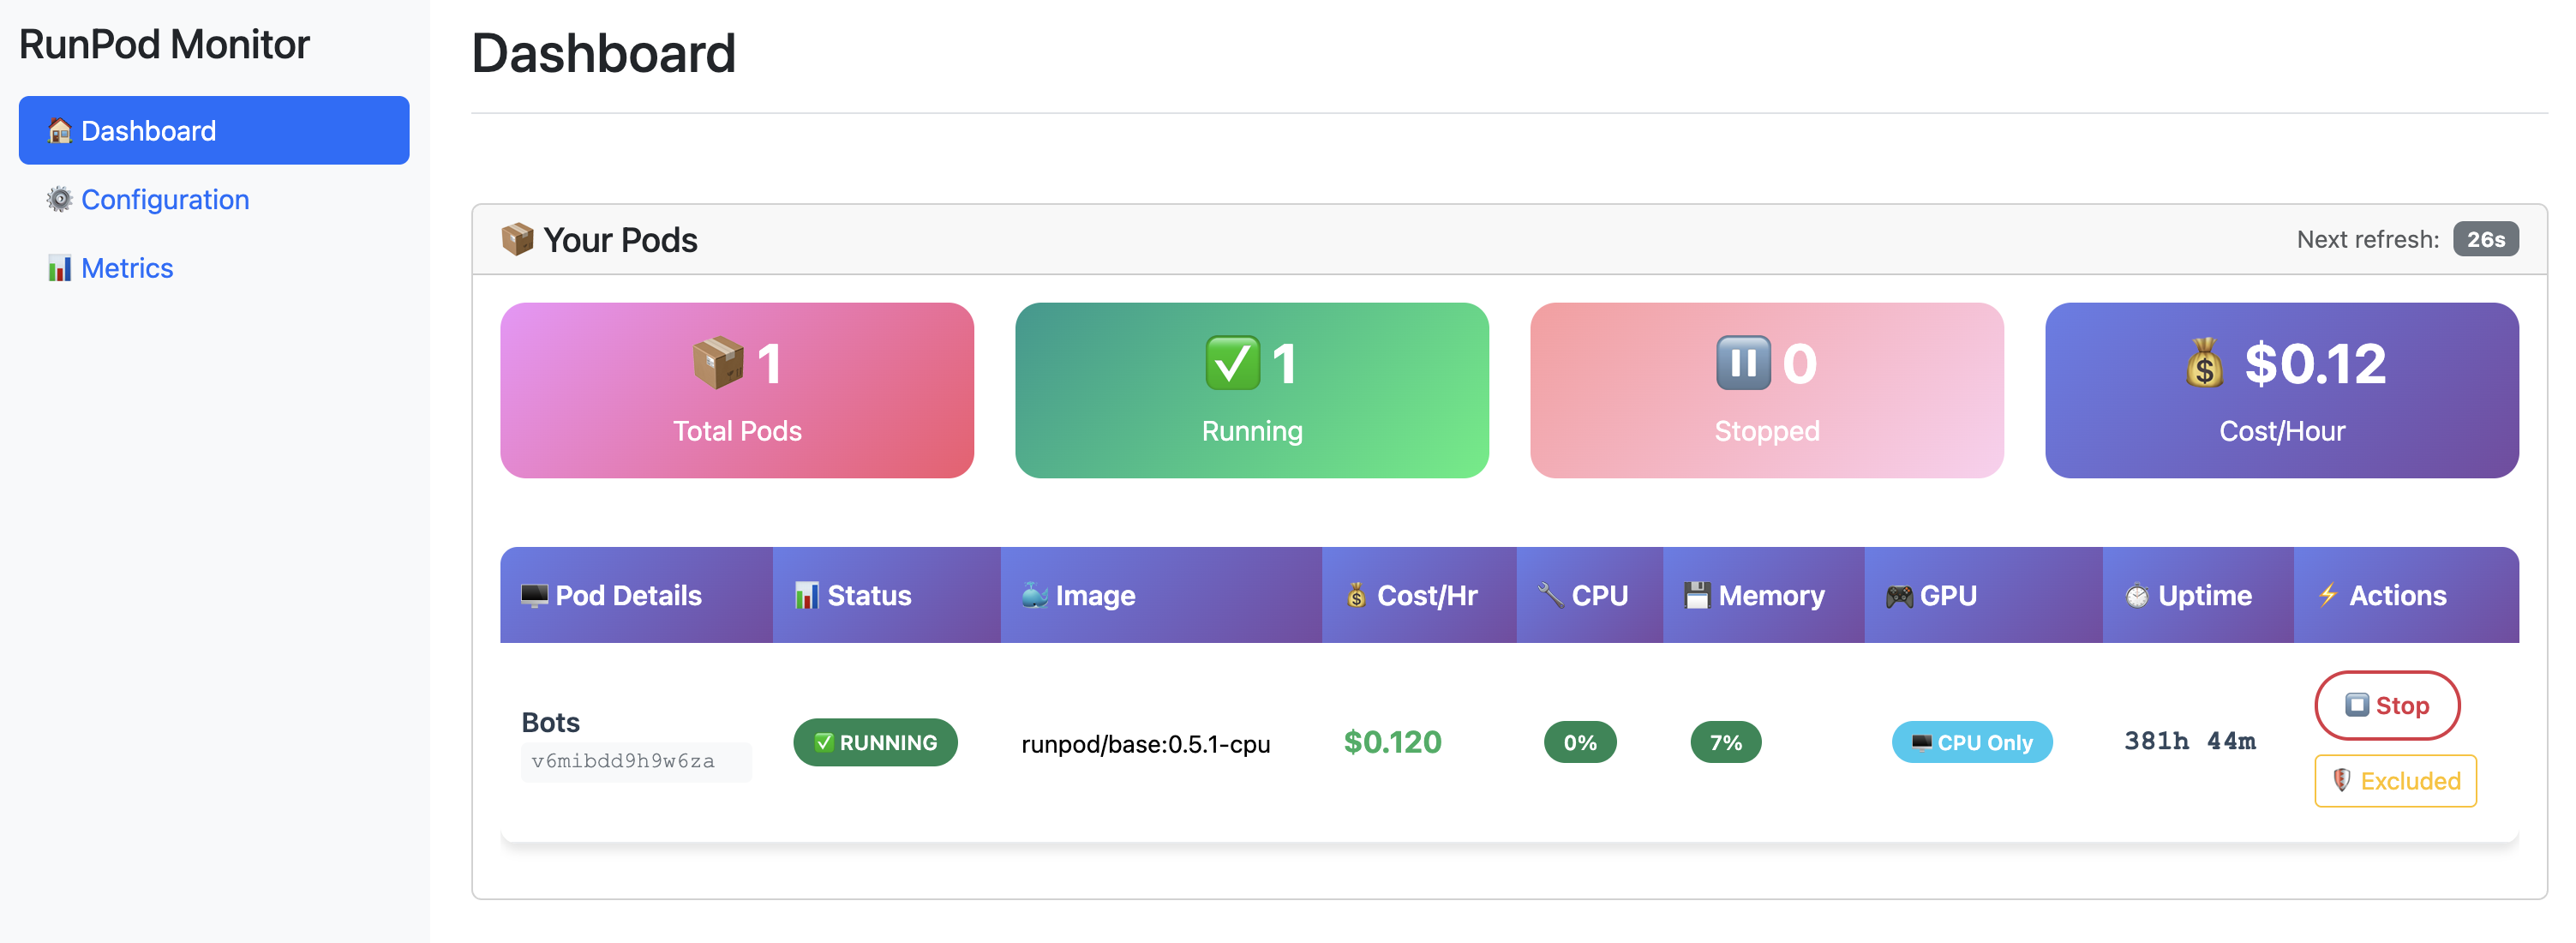Click the pod ID v6mibdd9h9w6za

pyautogui.click(x=623, y=762)
